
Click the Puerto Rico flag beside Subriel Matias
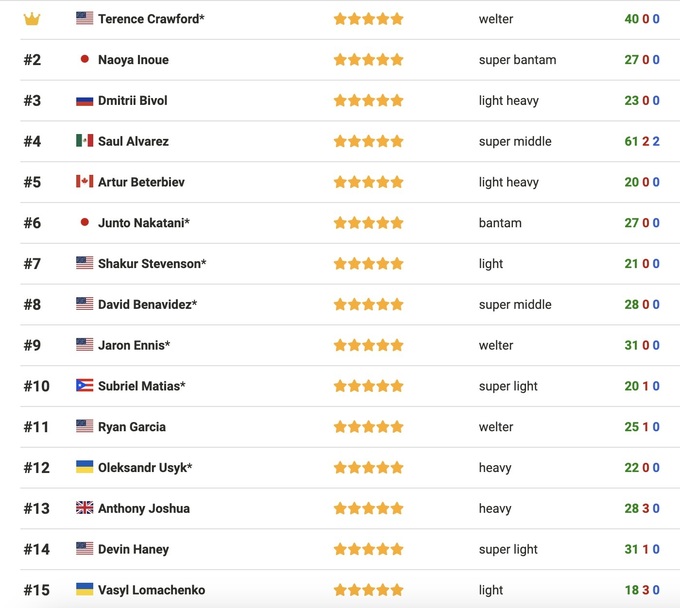[85, 386]
